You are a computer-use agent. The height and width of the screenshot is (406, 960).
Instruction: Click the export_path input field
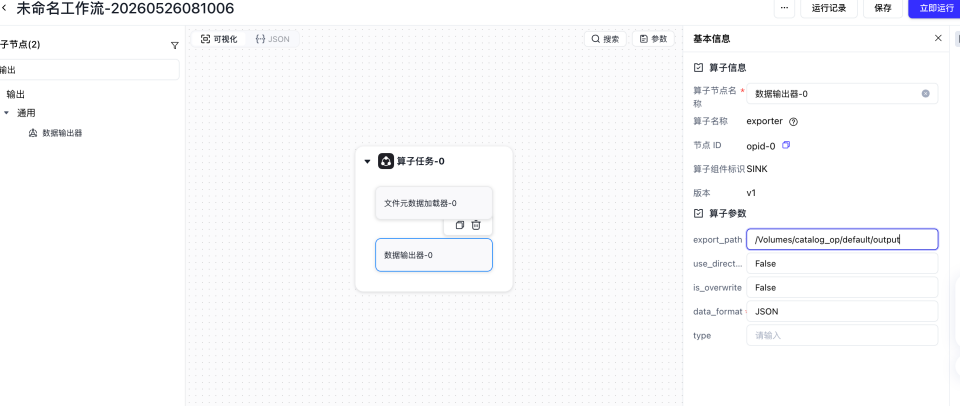[842, 239]
